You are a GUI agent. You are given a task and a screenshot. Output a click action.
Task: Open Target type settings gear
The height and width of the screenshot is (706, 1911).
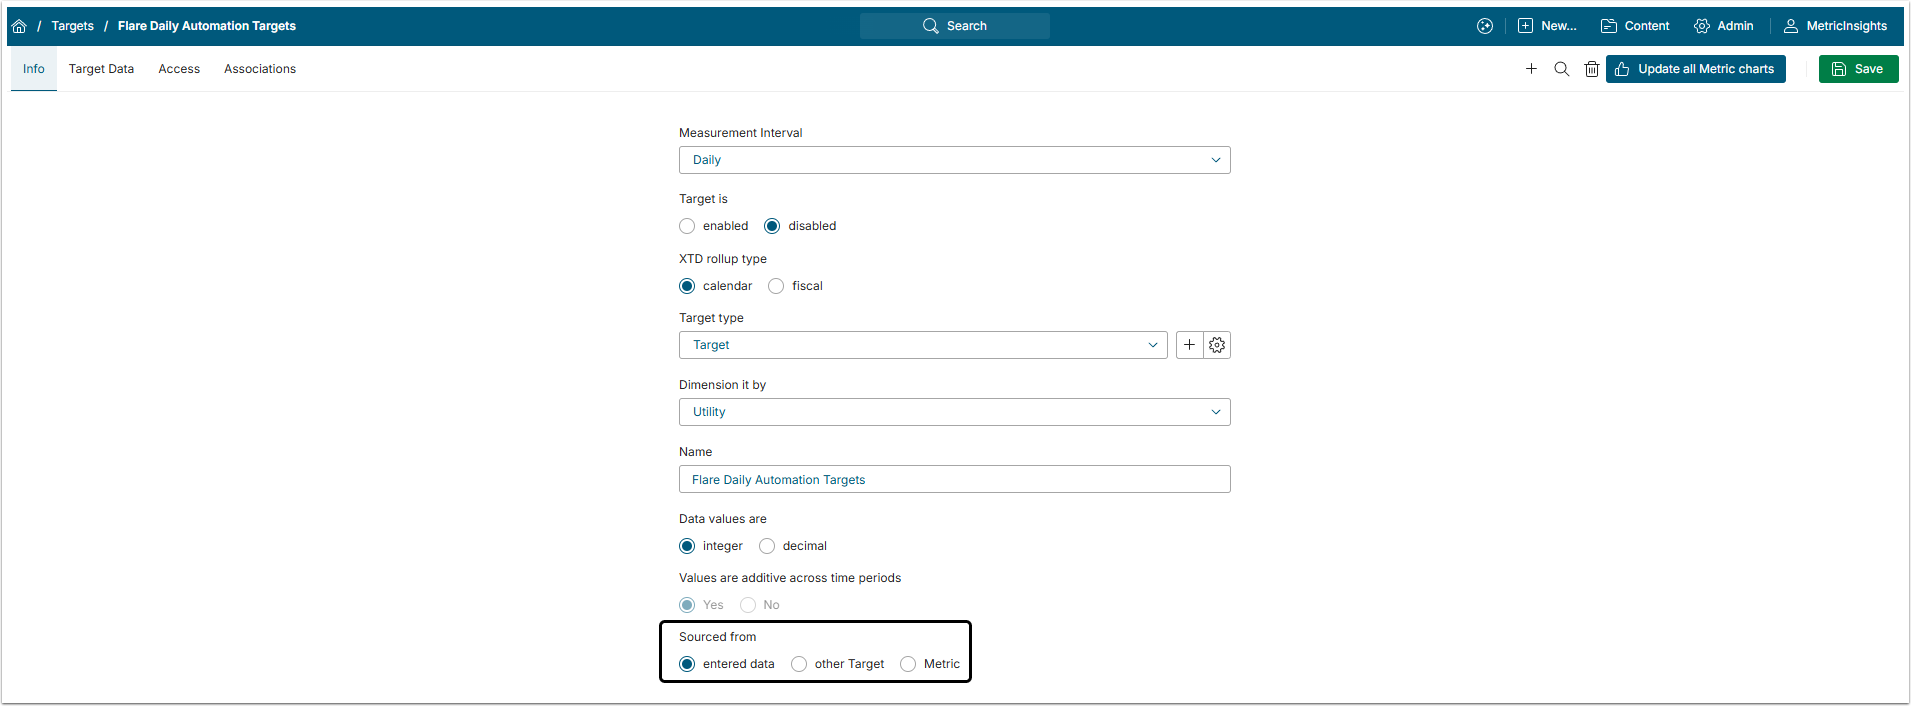tap(1217, 345)
